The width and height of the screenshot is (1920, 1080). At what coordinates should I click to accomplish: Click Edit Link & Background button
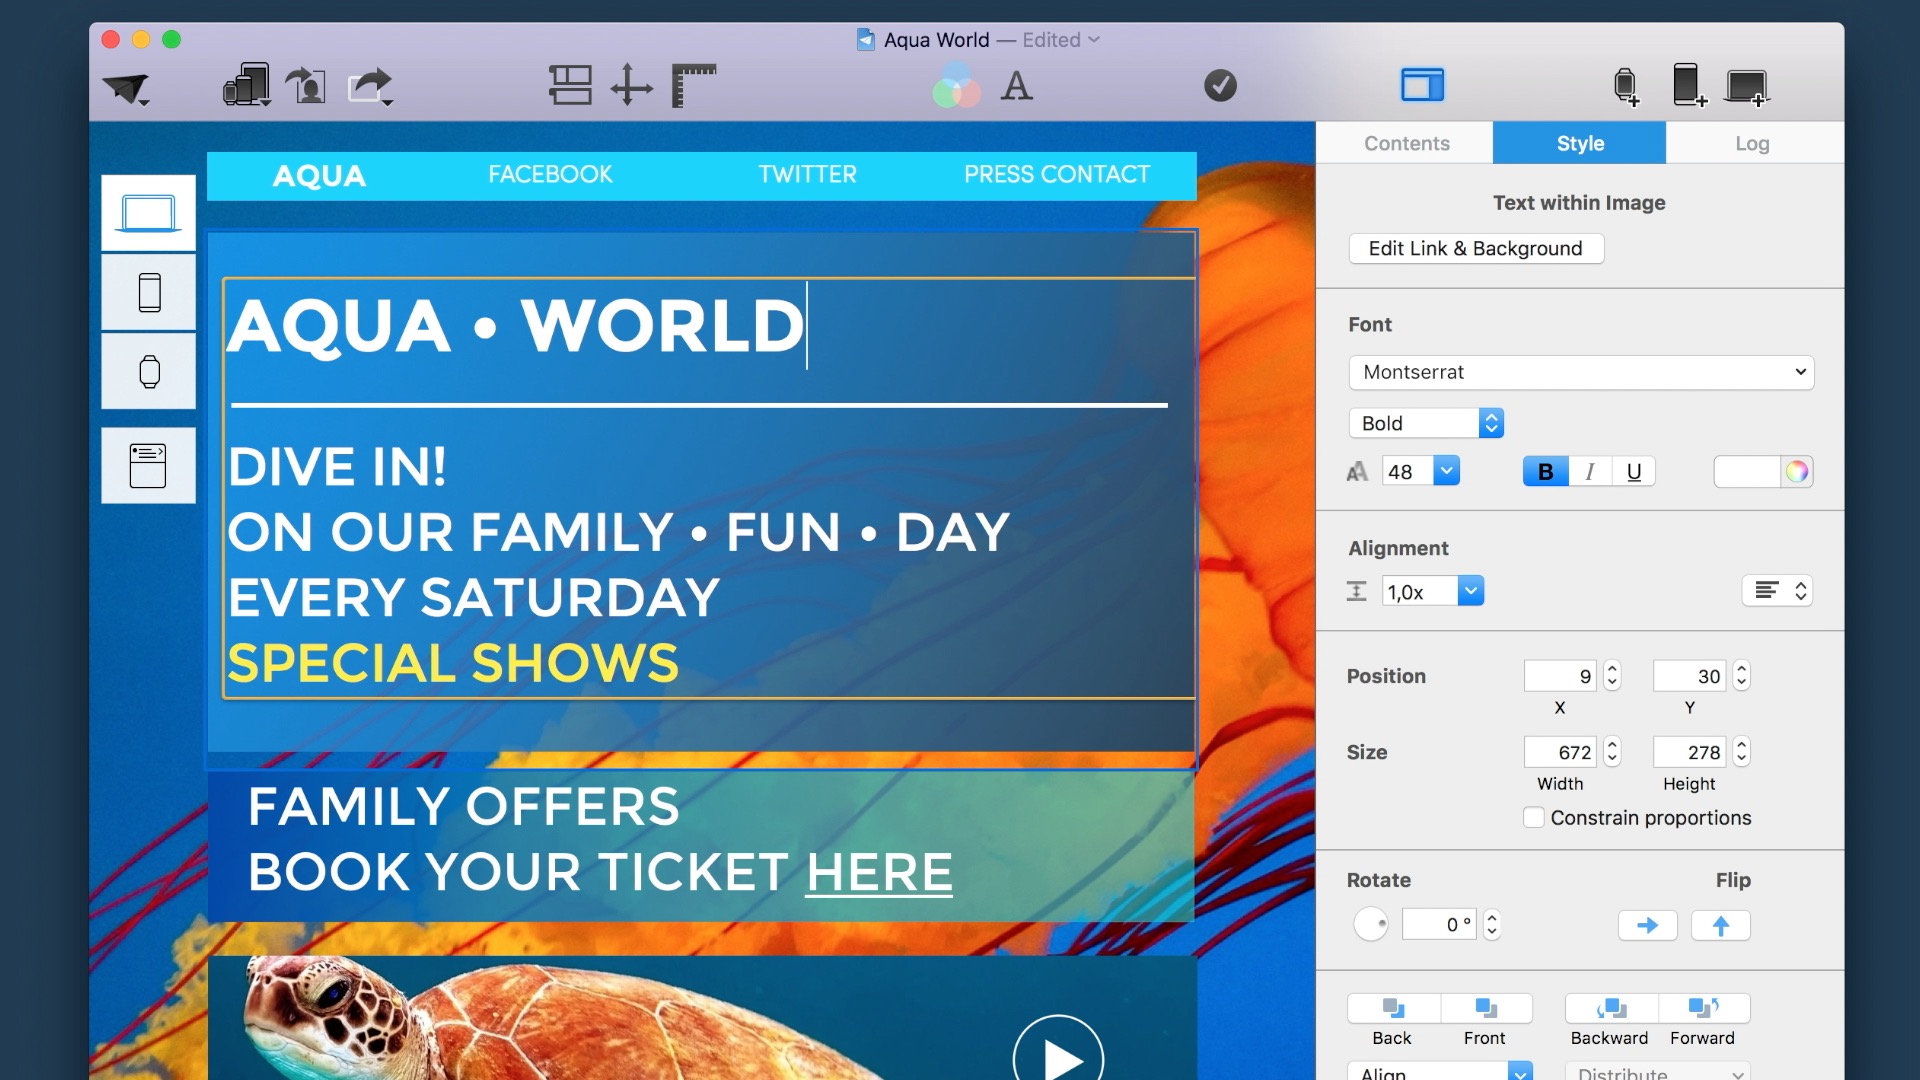click(1476, 249)
